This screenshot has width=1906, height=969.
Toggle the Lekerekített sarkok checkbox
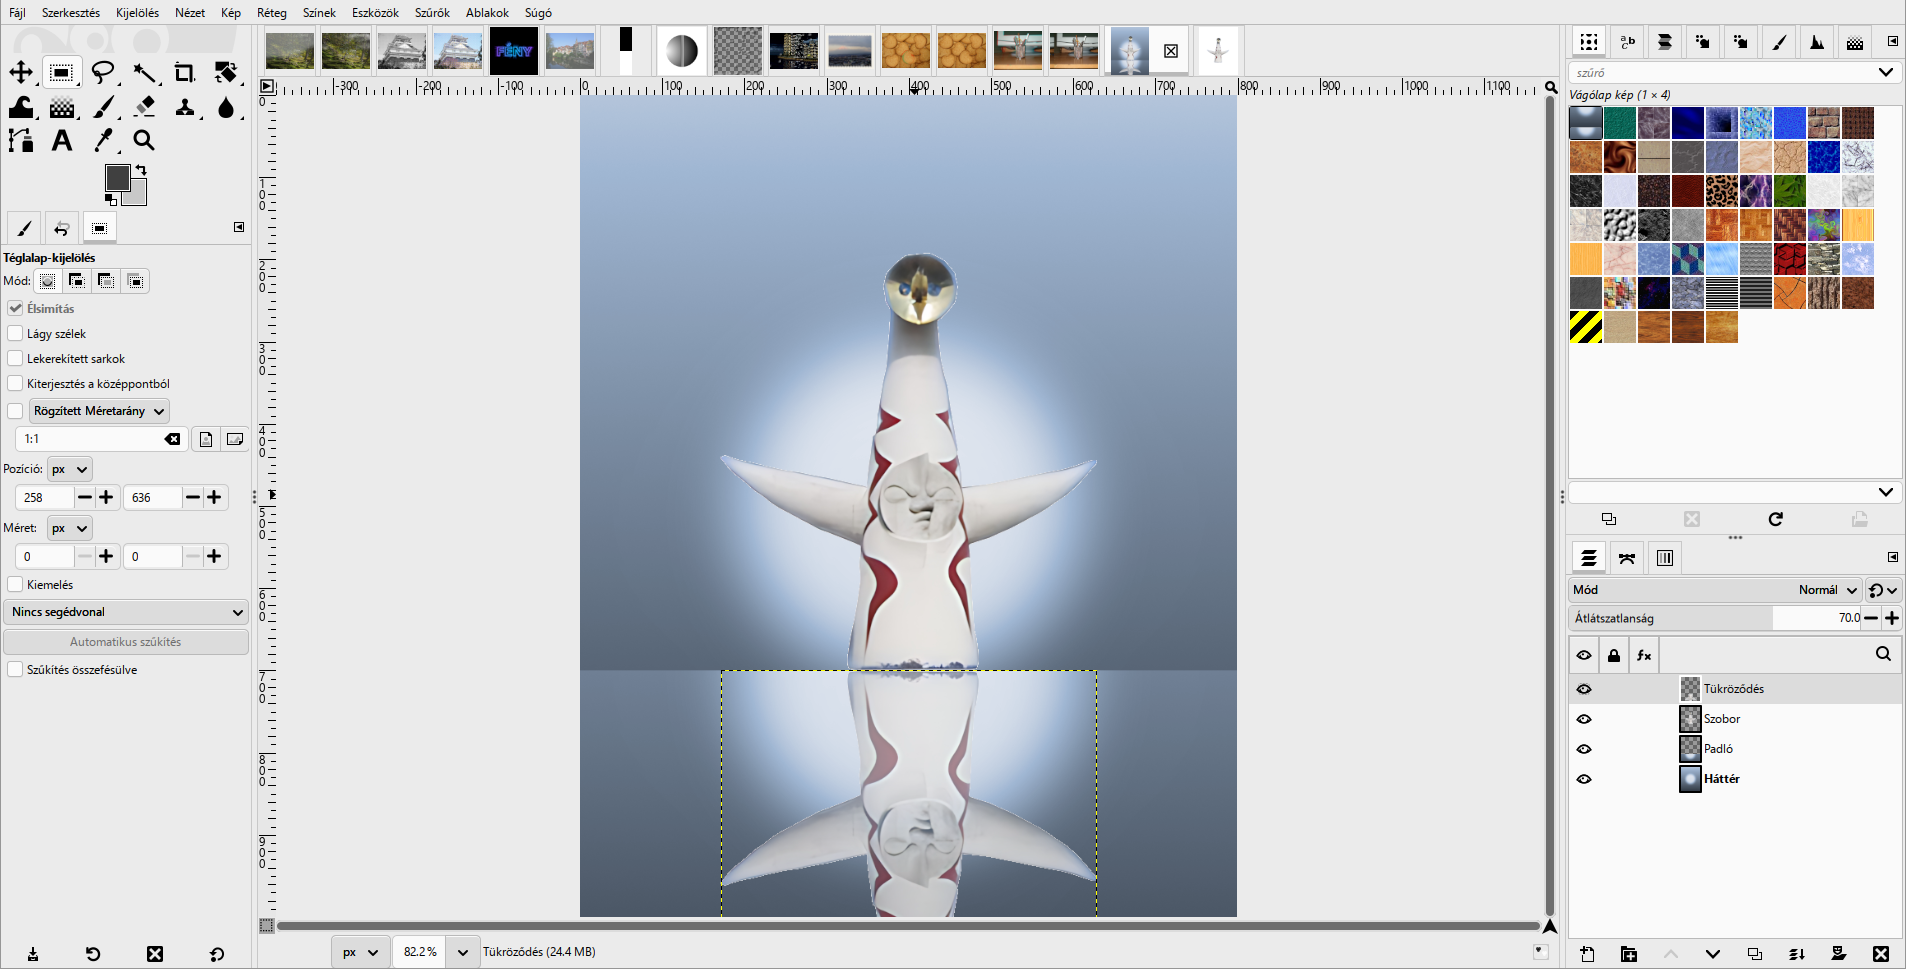coord(15,359)
